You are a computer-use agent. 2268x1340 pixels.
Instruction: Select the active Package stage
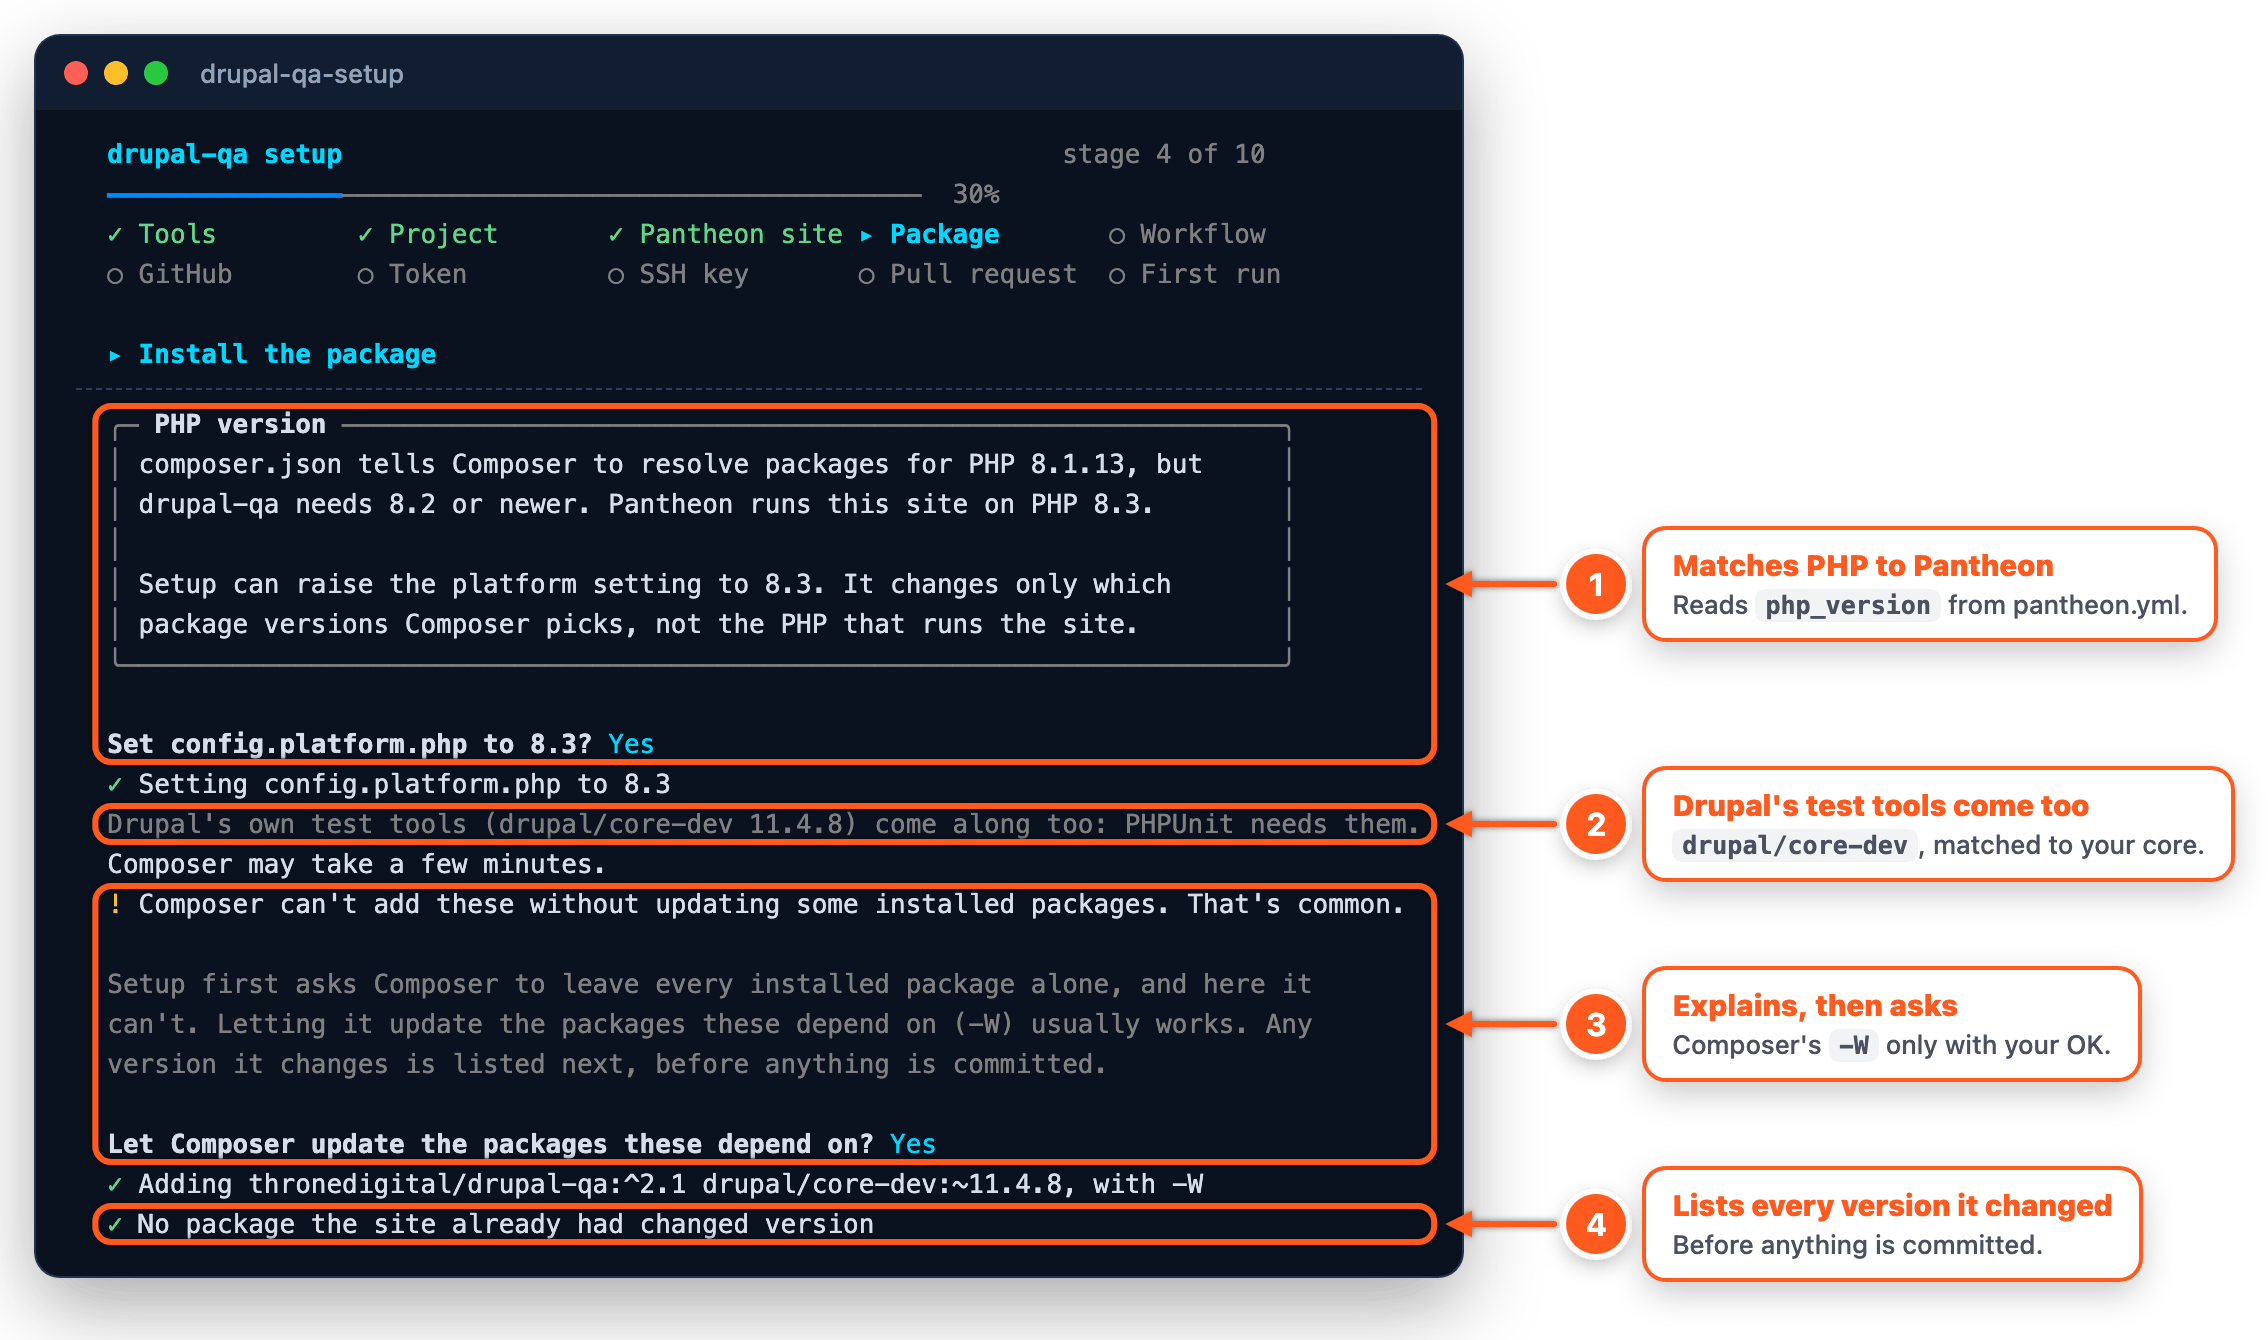click(930, 234)
